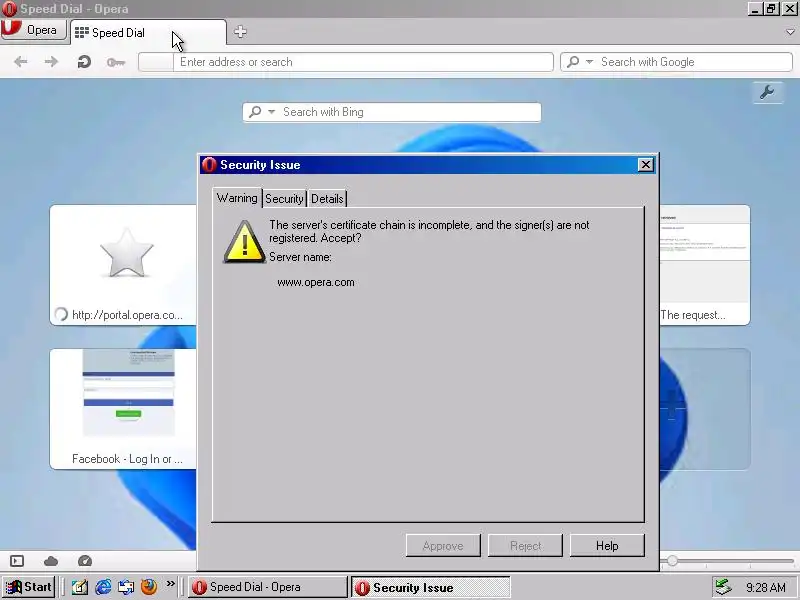Open the Opera main menu button
Screen dimensions: 800x600
click(x=34, y=30)
